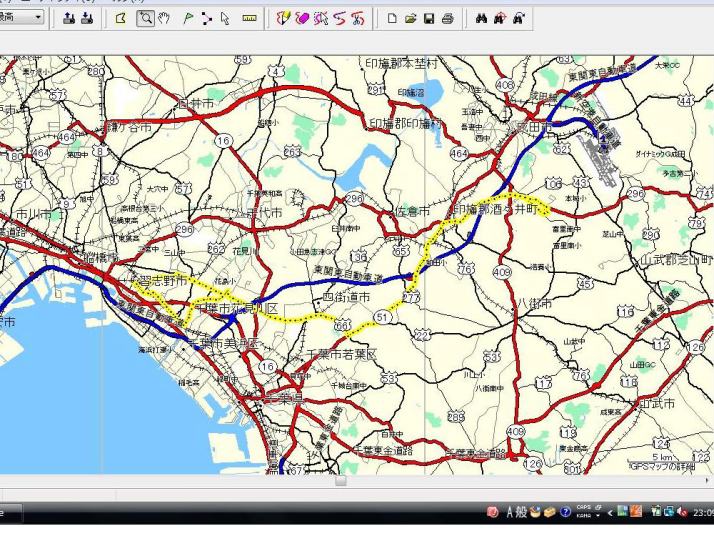Click the GPSマップの詳細 map detail label
This screenshot has height=536, width=714.
(663, 466)
